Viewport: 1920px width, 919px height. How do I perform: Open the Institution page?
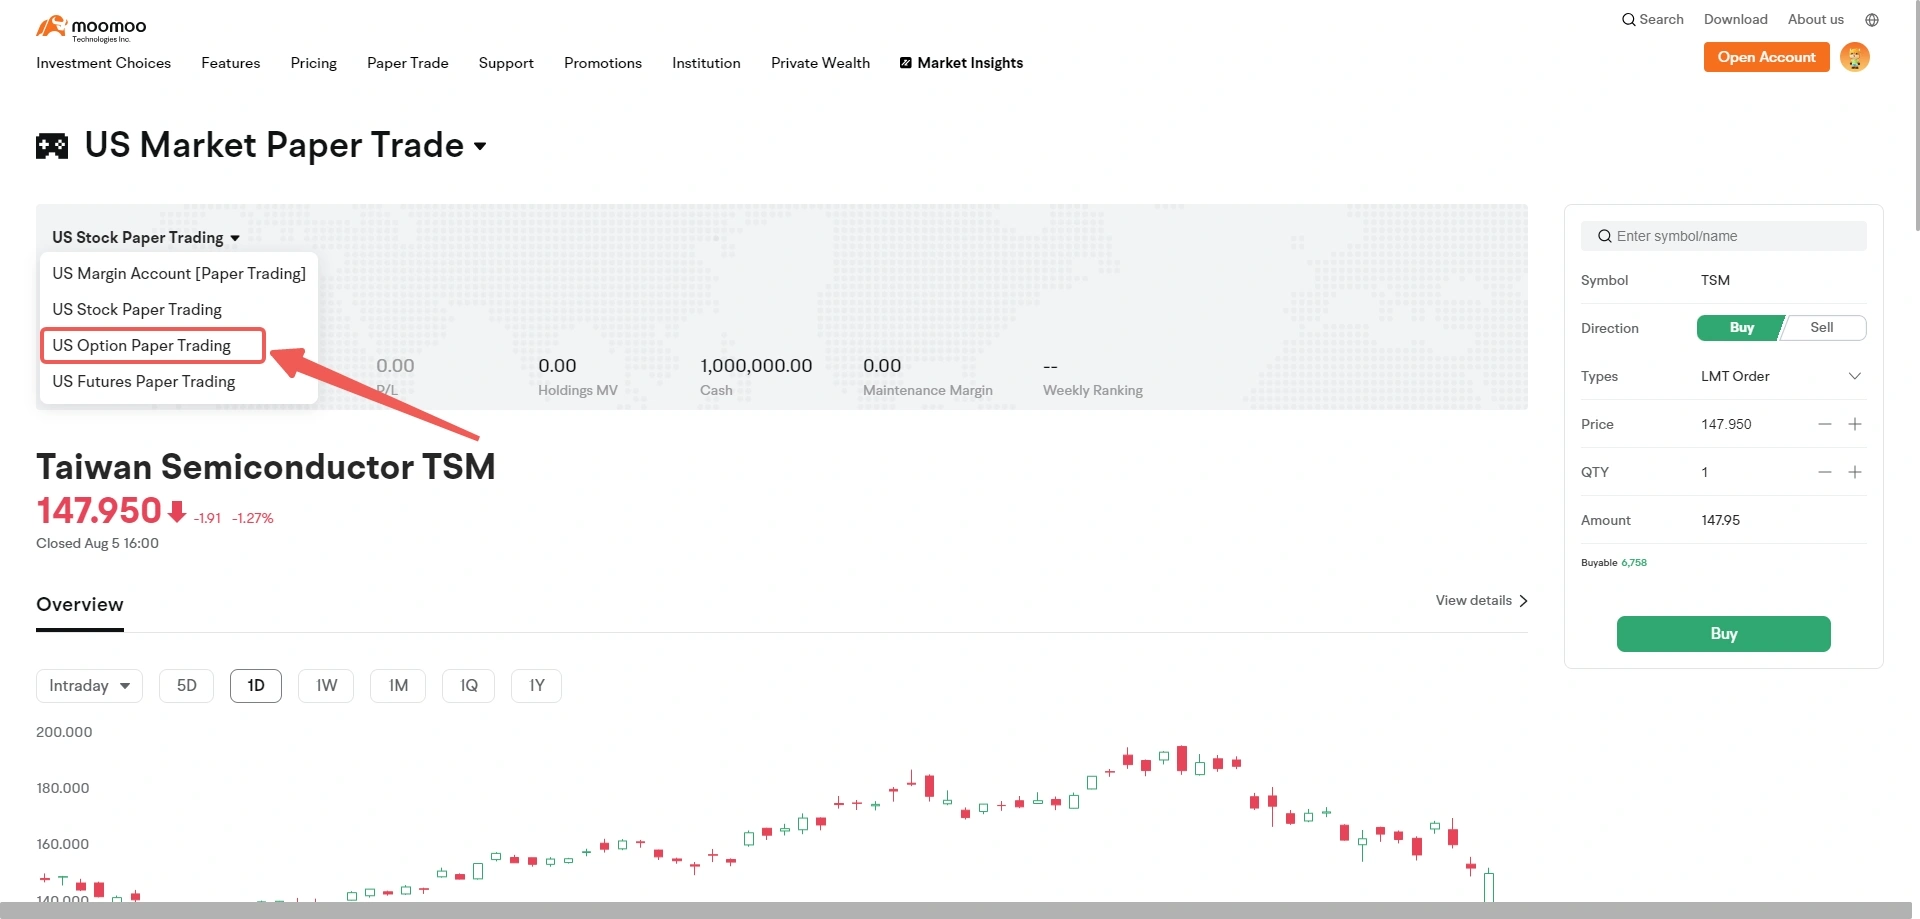[706, 63]
